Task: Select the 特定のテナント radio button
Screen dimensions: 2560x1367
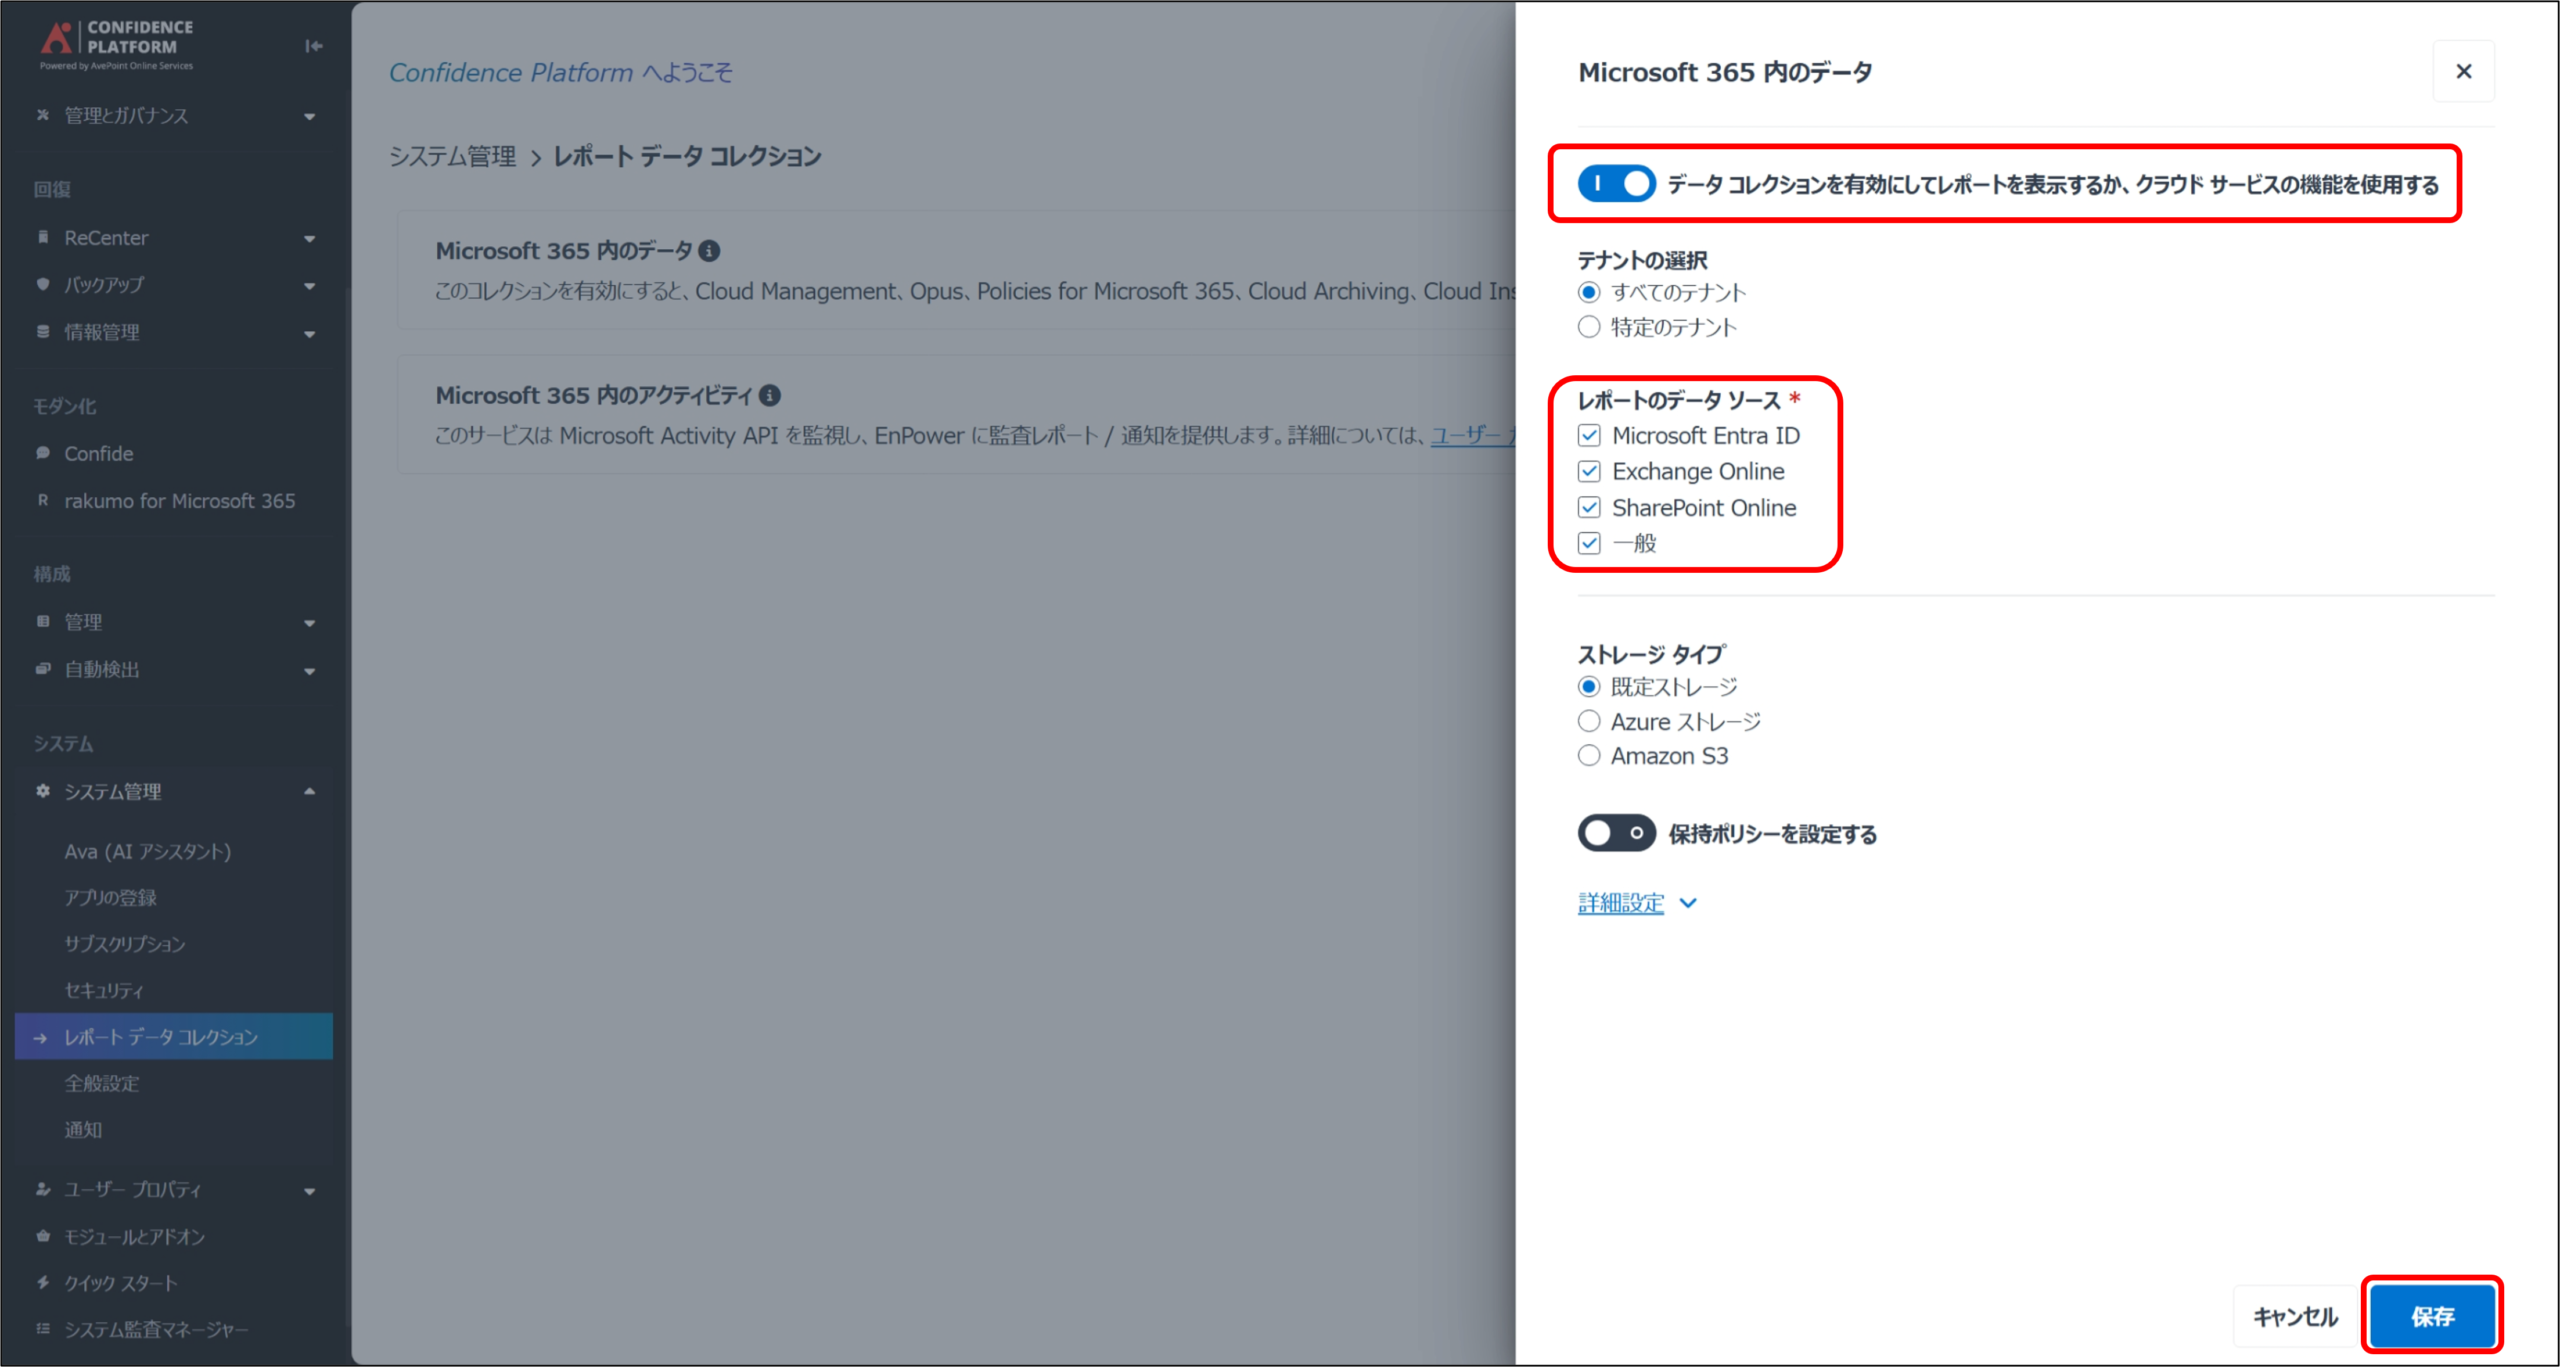Action: 1589,327
